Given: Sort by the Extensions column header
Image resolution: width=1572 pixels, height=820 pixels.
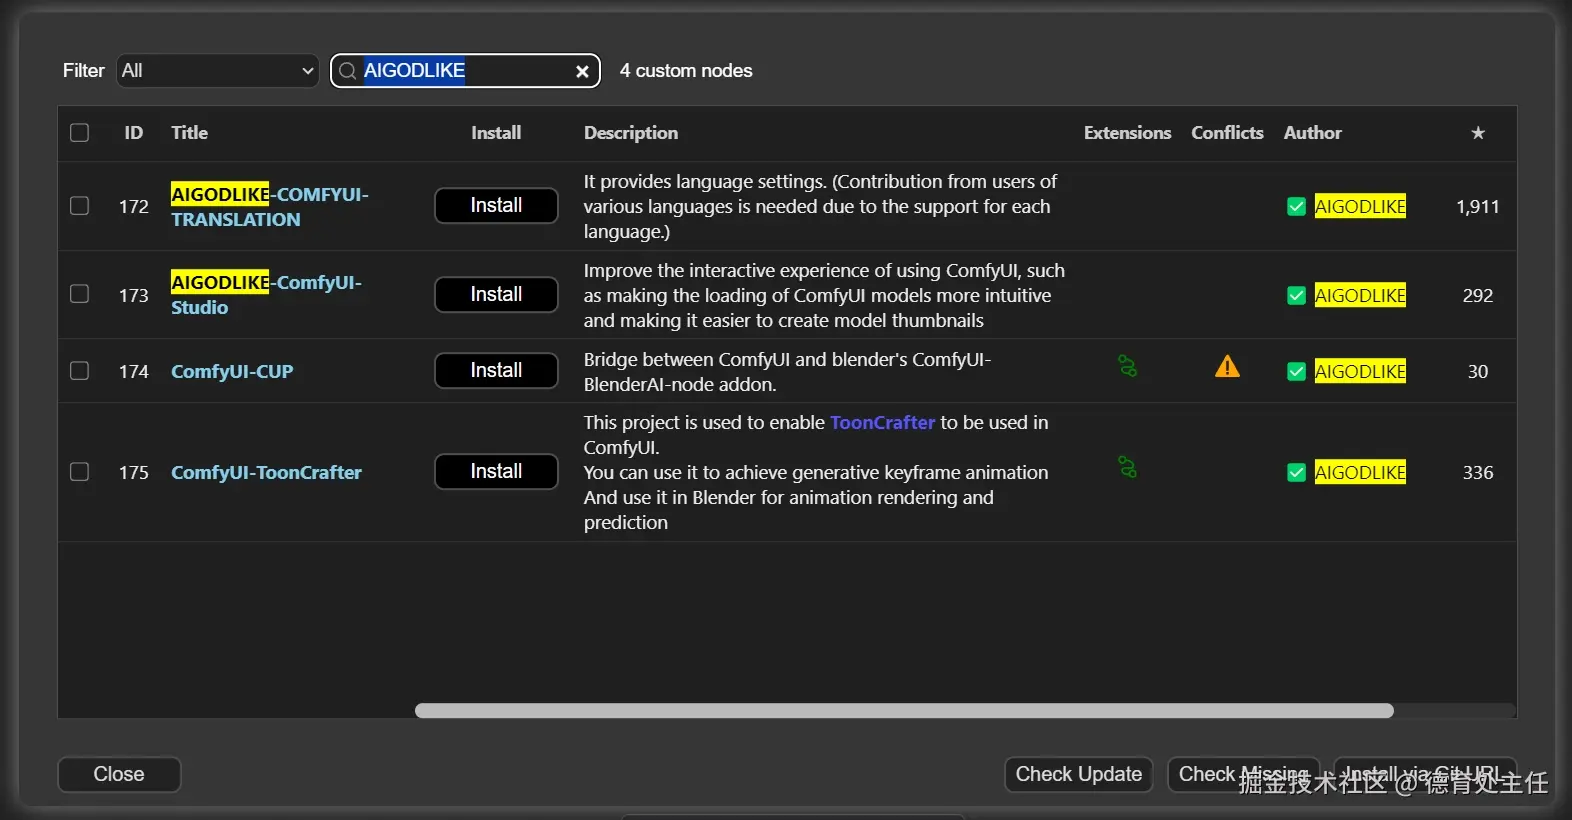Looking at the screenshot, I should pos(1127,133).
